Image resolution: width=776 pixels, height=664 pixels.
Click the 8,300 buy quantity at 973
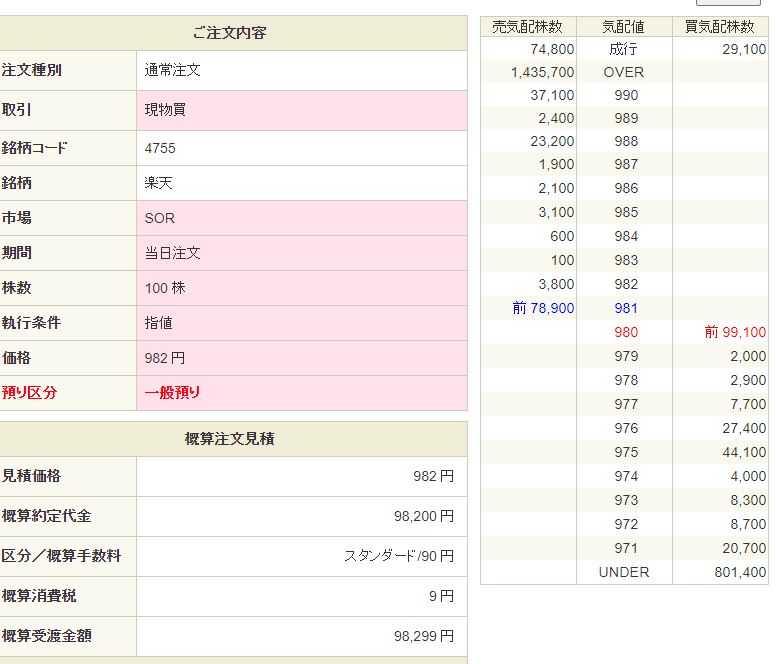748,500
